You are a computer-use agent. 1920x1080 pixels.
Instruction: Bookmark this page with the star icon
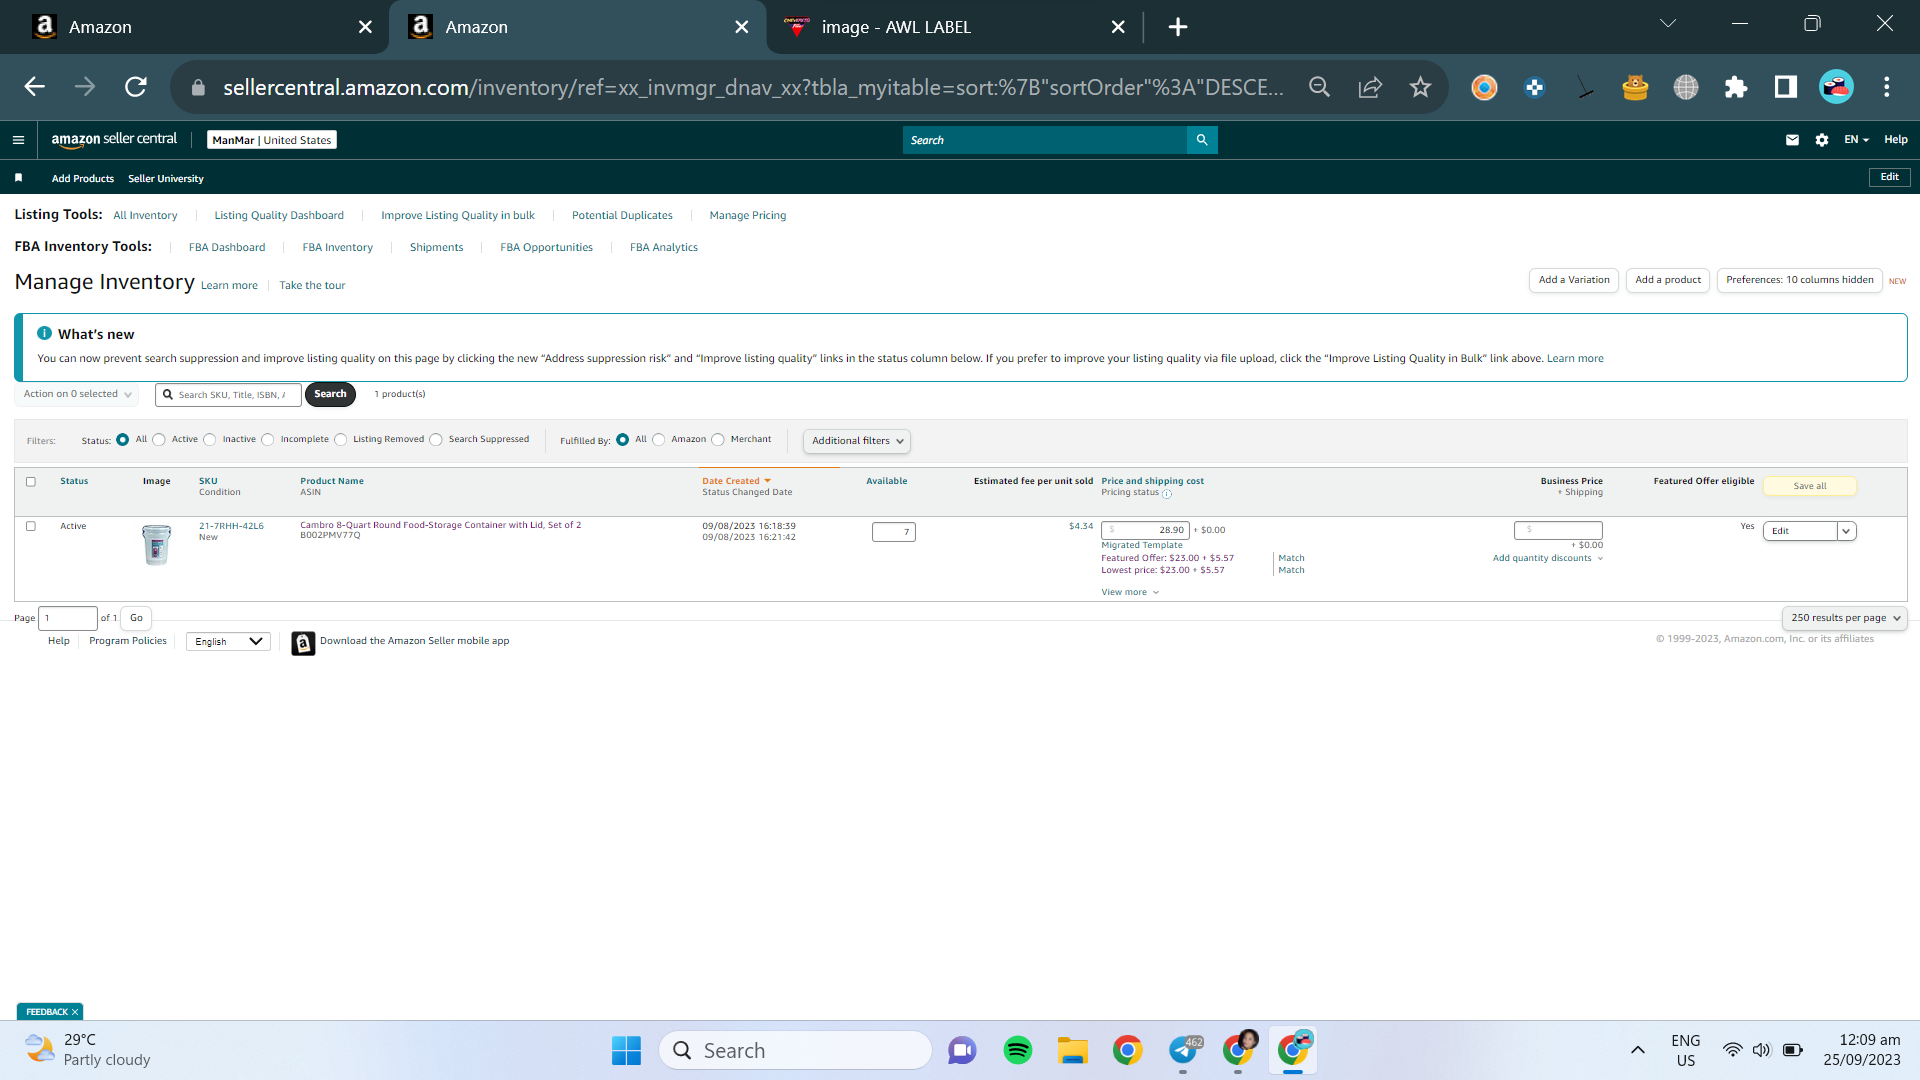click(1420, 87)
